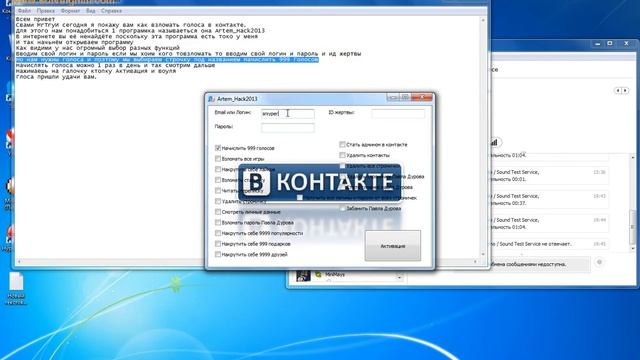The image size is (640, 360).
Task: Open the Новый текстовый desktop file icon
Action: pyautogui.click(x=16, y=288)
